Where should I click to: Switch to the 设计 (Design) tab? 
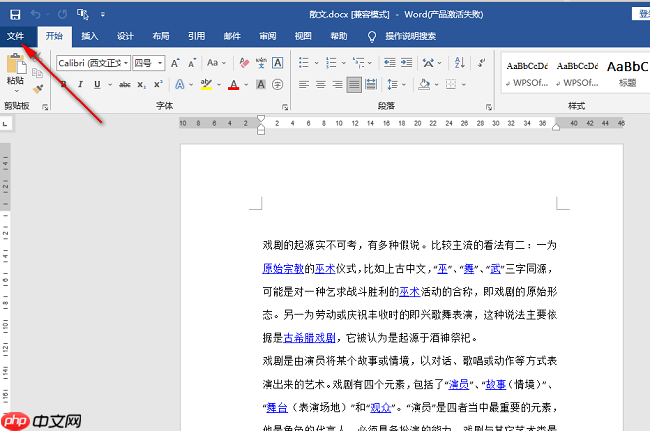pyautogui.click(x=125, y=36)
